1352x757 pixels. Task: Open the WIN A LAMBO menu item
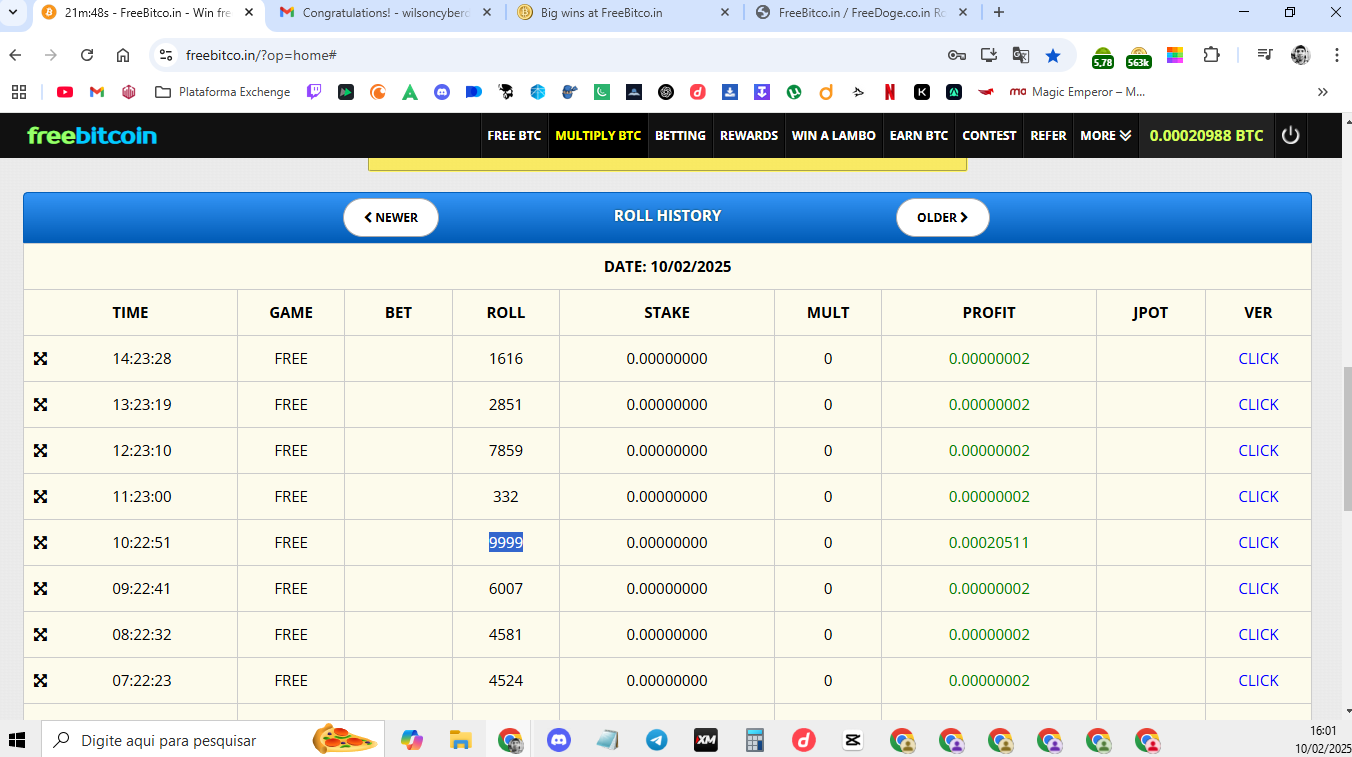(834, 135)
